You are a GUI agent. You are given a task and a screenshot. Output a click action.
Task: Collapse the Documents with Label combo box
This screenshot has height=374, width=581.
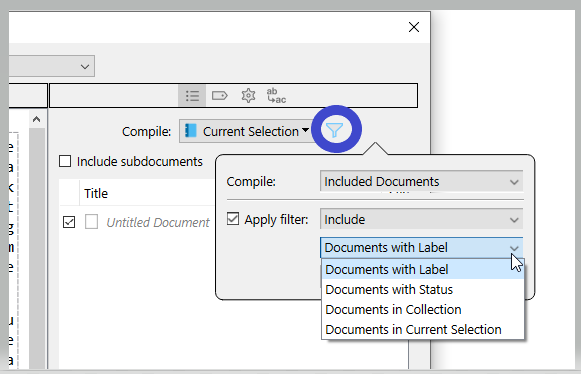(x=421, y=248)
